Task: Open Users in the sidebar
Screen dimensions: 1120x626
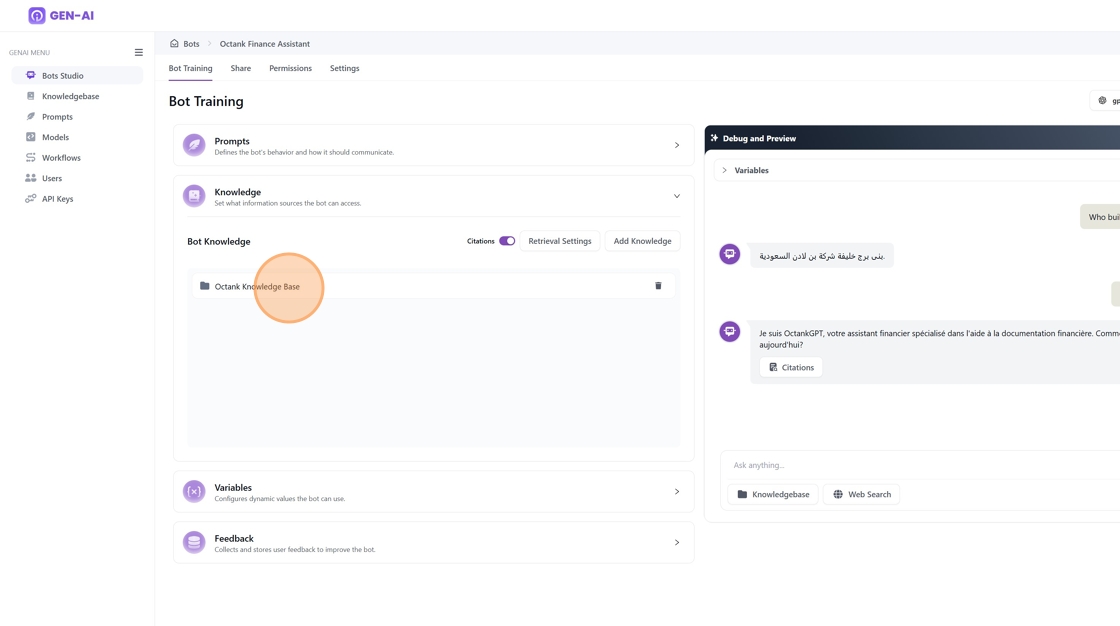Action: point(52,178)
